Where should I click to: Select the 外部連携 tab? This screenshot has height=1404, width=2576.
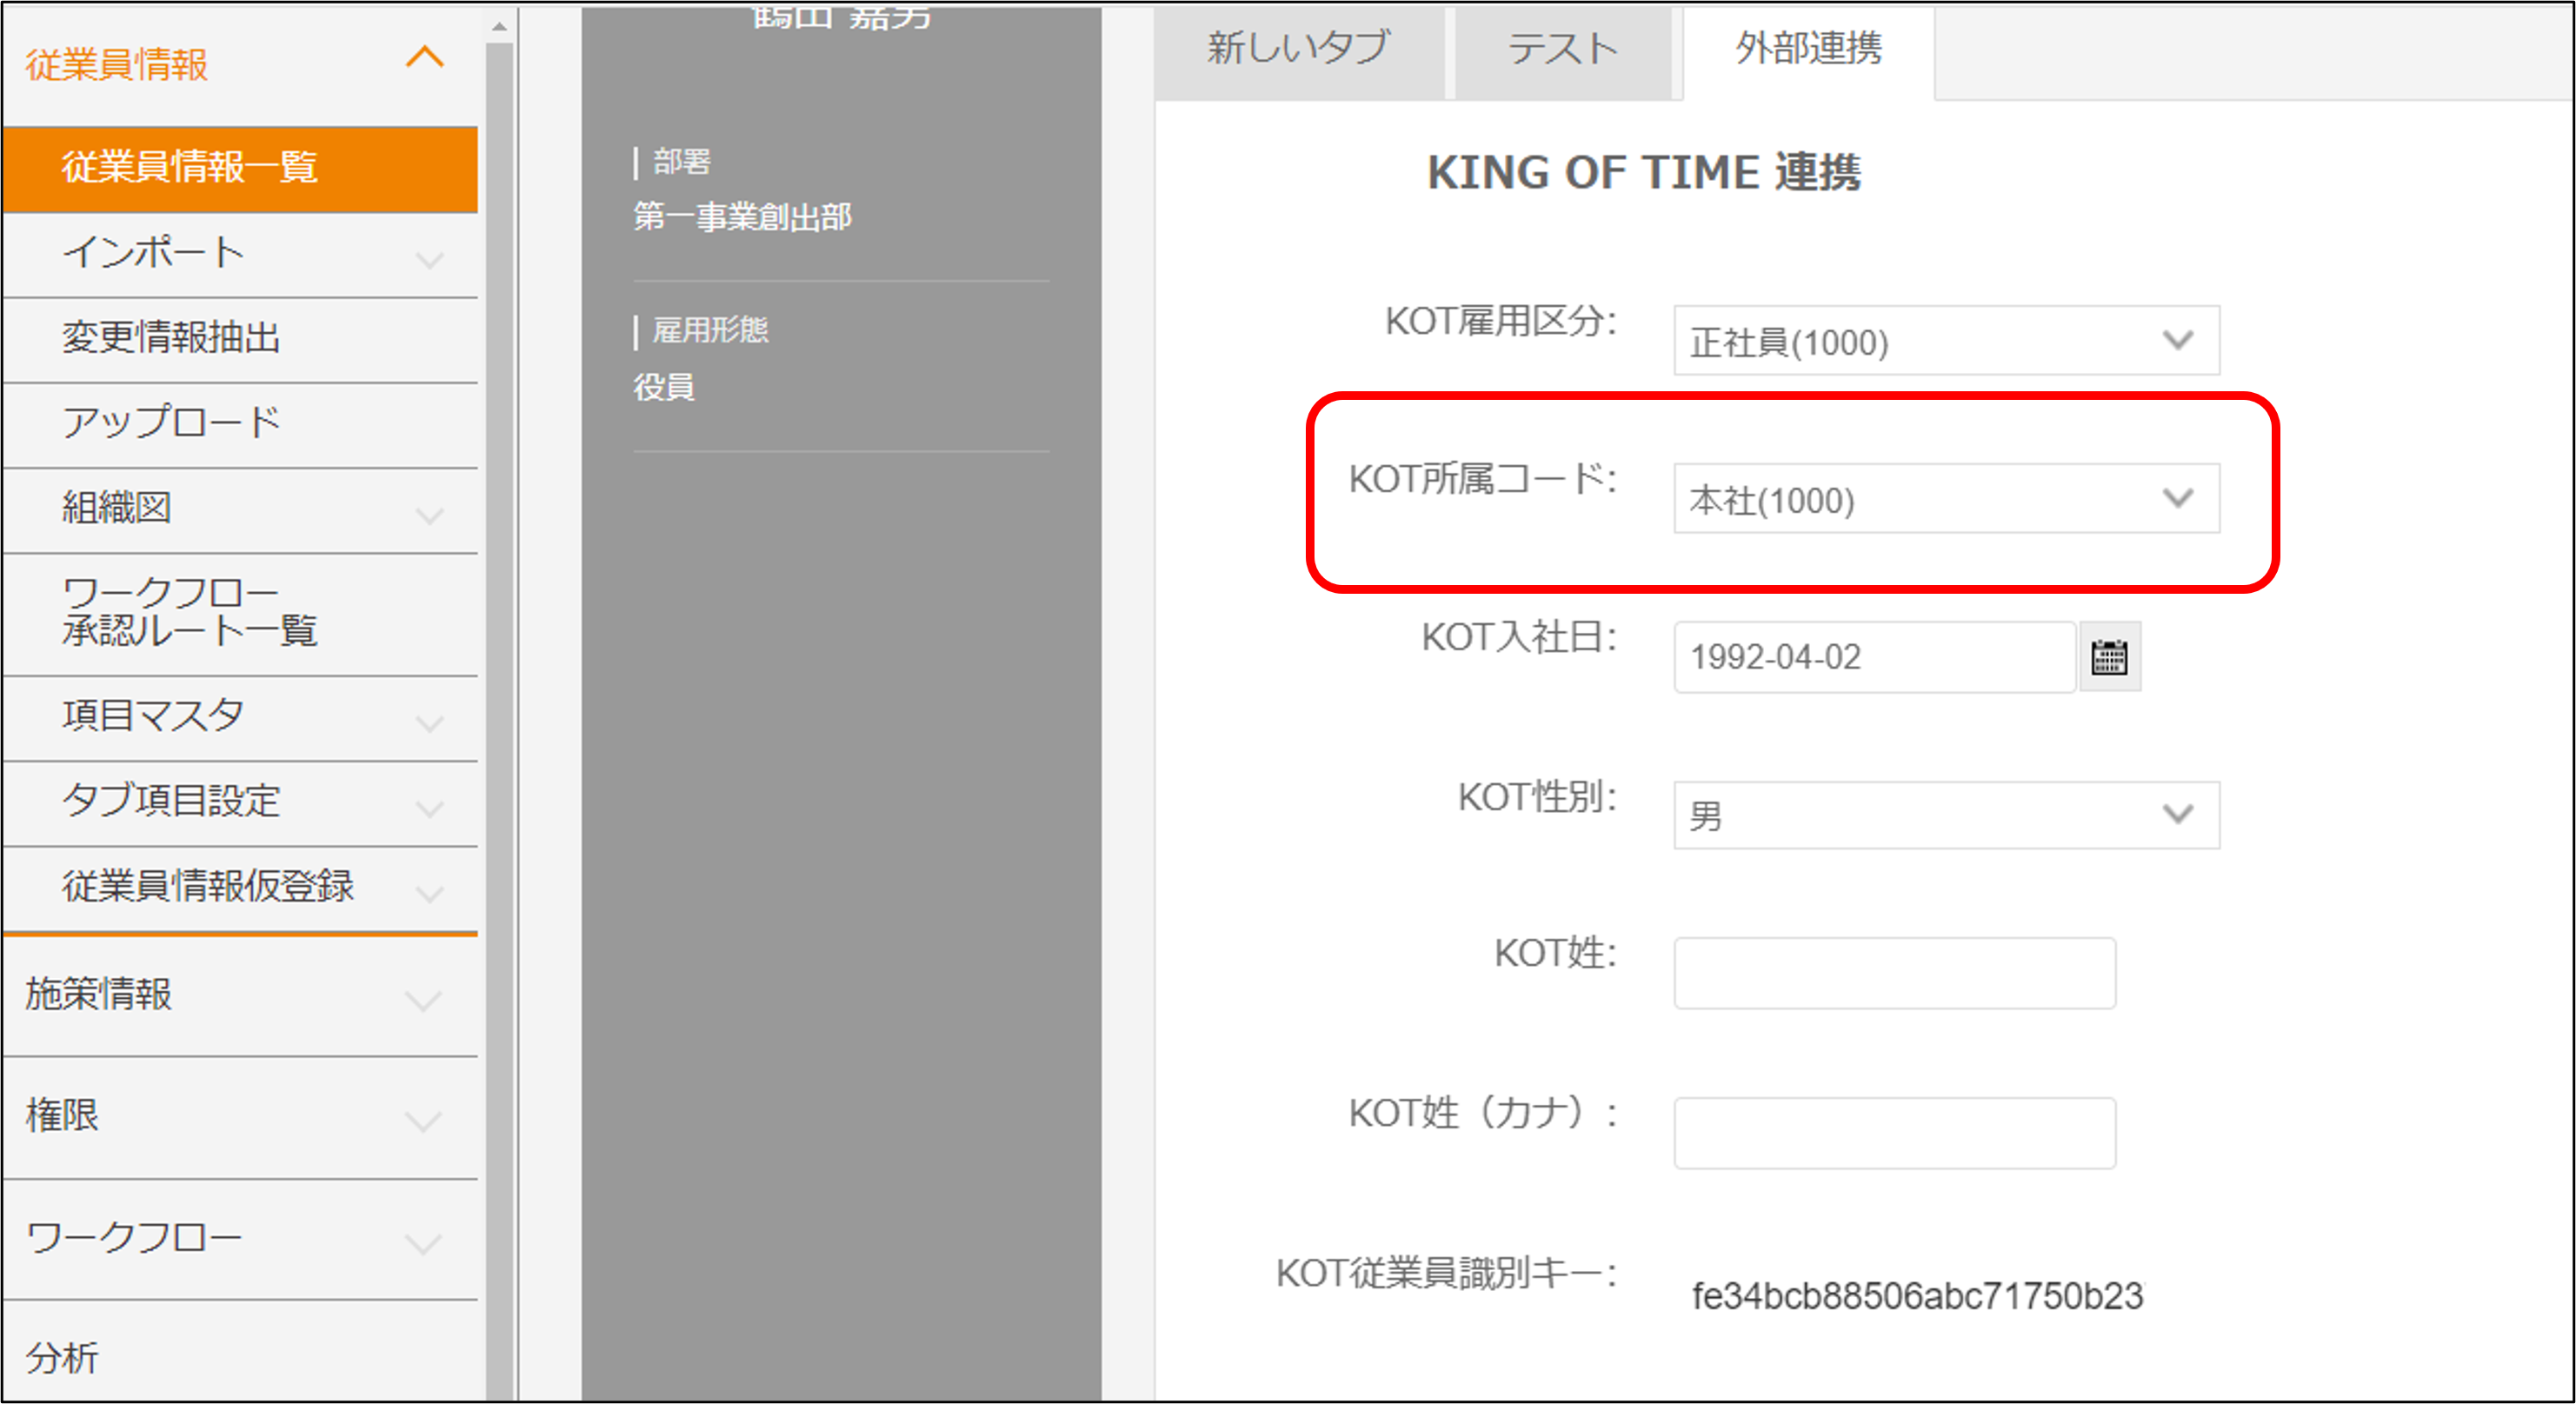pos(1808,49)
